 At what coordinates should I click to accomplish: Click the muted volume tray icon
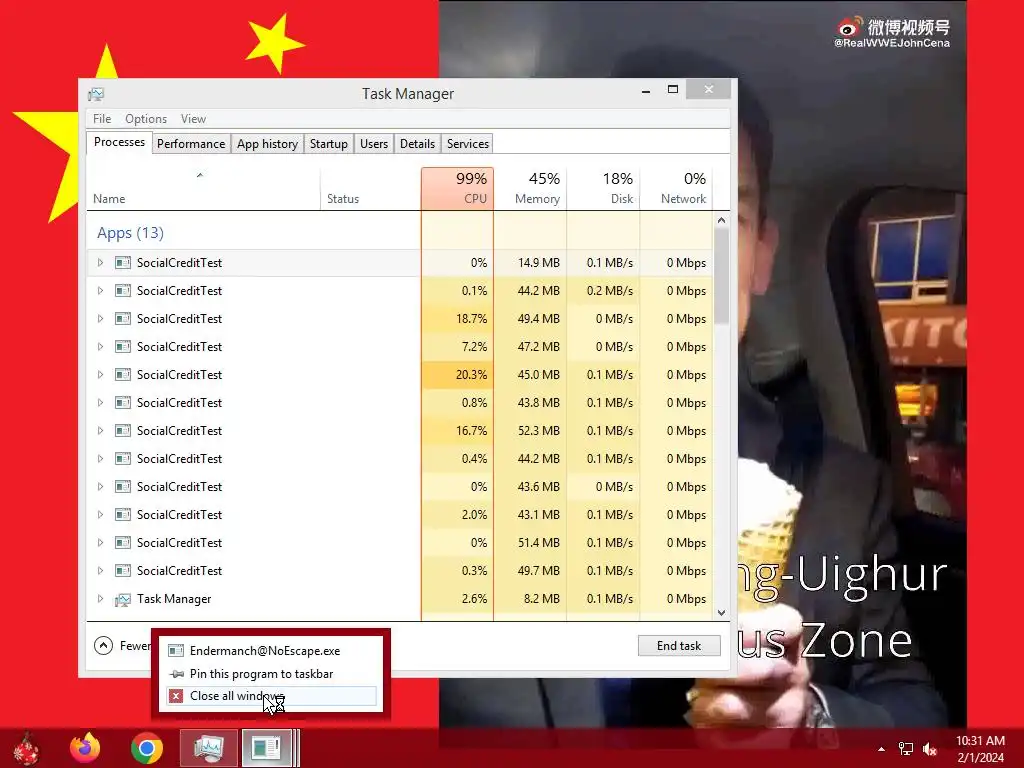pyautogui.click(x=930, y=749)
